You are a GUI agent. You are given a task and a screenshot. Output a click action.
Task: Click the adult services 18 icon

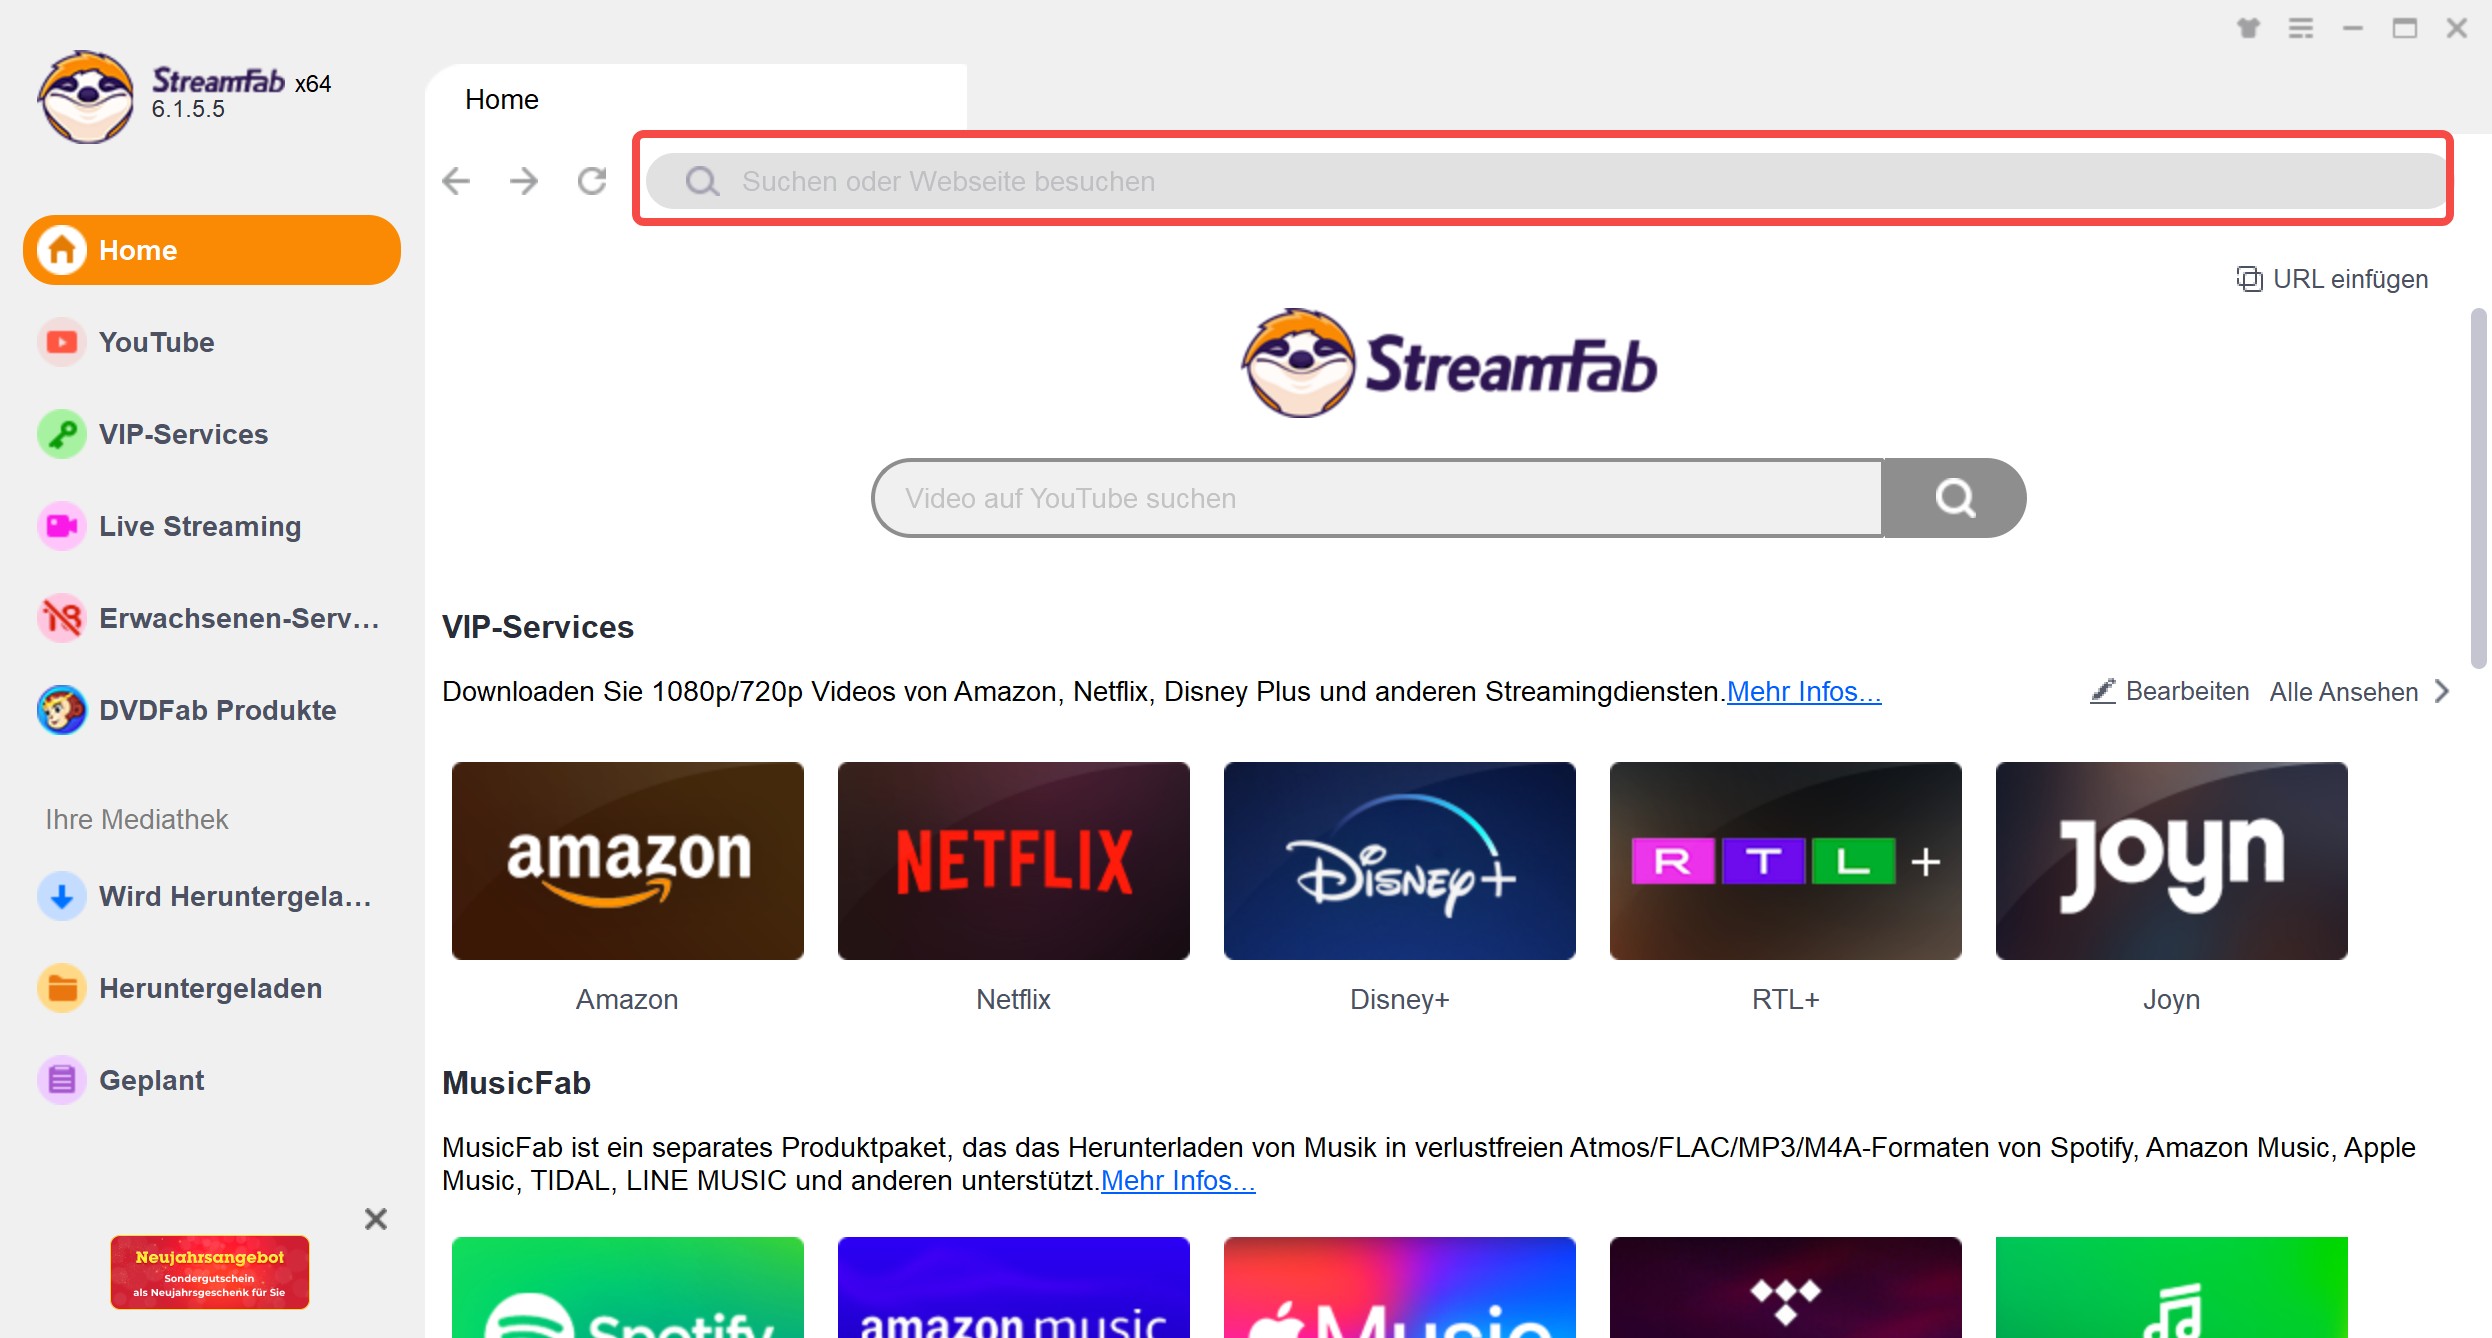(x=62, y=618)
